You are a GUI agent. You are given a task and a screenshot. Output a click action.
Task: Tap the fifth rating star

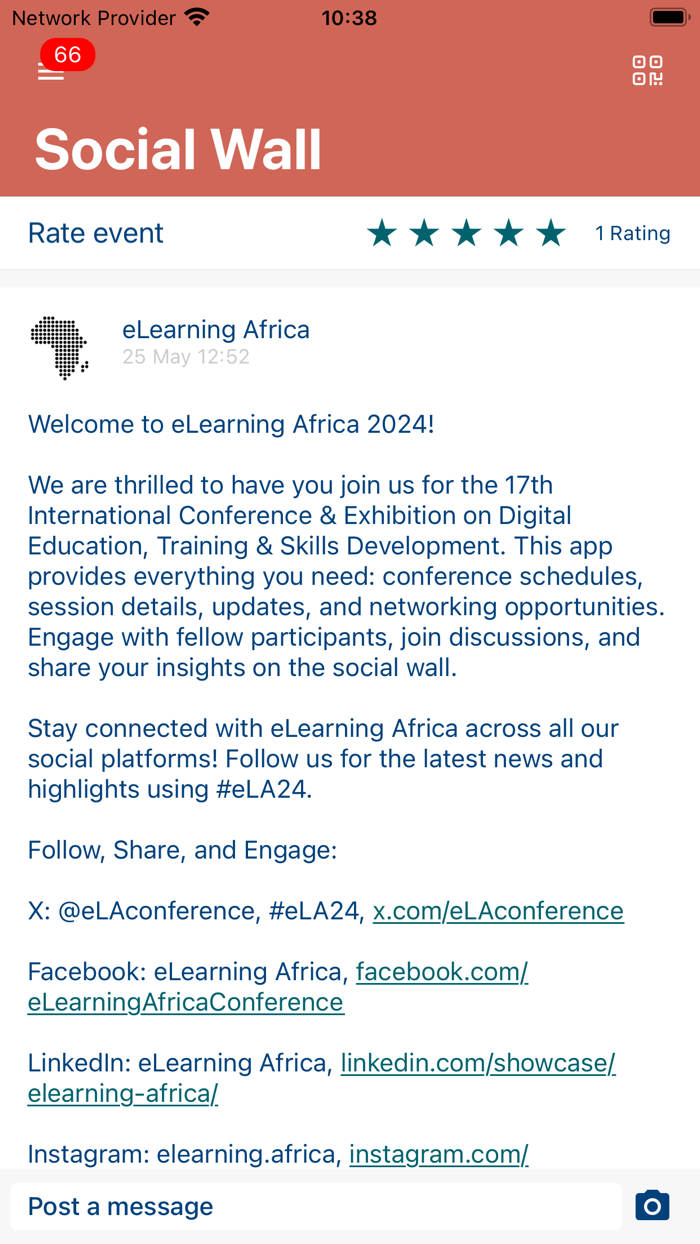click(551, 232)
